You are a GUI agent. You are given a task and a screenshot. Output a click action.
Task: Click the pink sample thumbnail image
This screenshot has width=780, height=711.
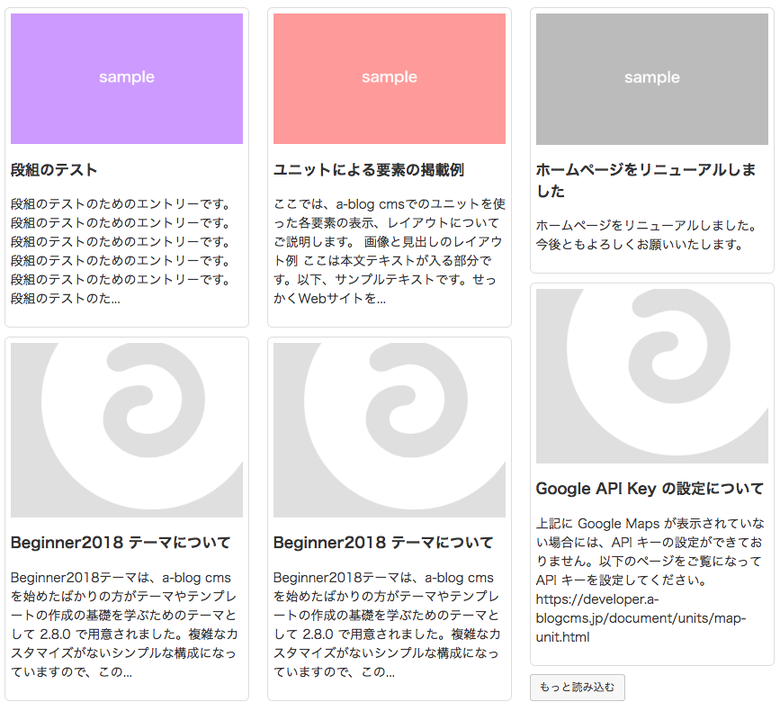pyautogui.click(x=389, y=78)
